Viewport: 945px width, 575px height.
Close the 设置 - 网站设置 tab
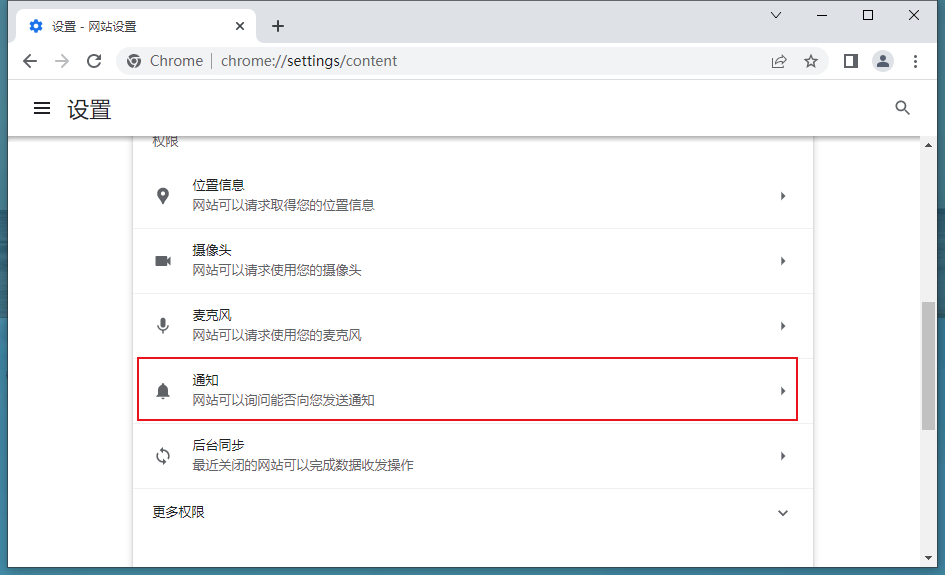coord(240,26)
